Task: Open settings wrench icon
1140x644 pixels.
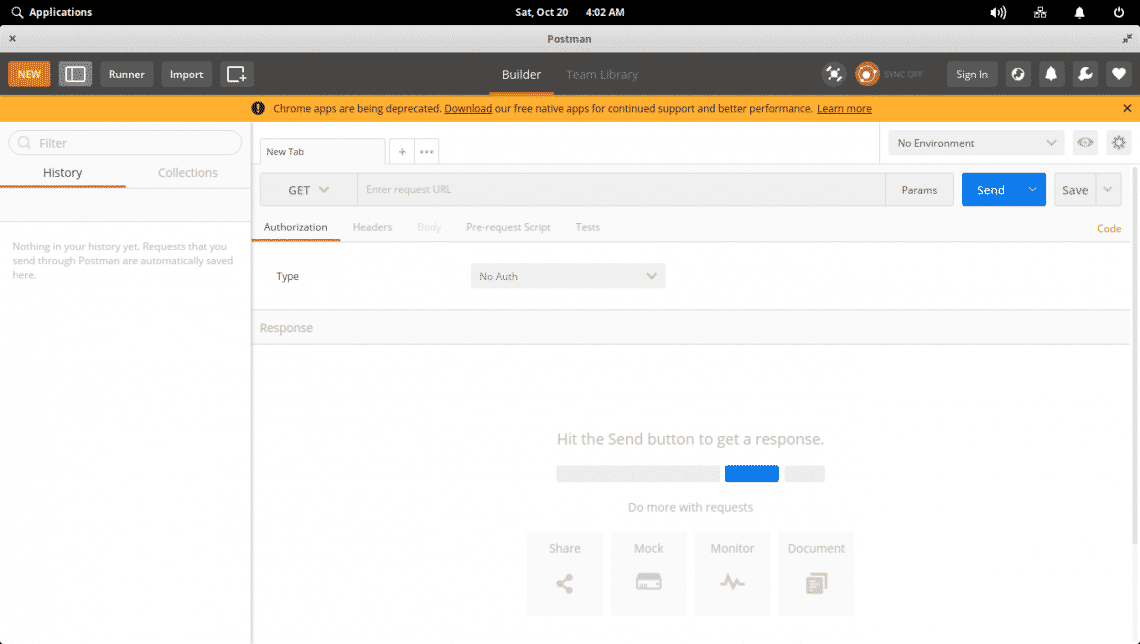Action: (x=1085, y=74)
